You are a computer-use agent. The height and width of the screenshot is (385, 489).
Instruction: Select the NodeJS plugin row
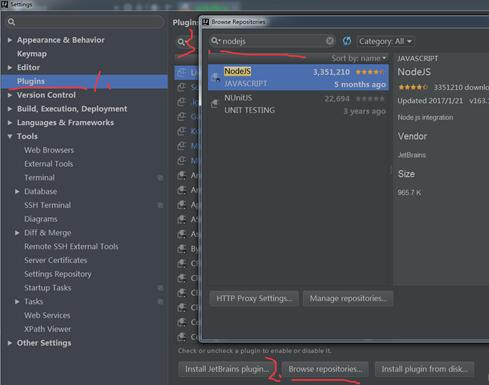point(298,77)
